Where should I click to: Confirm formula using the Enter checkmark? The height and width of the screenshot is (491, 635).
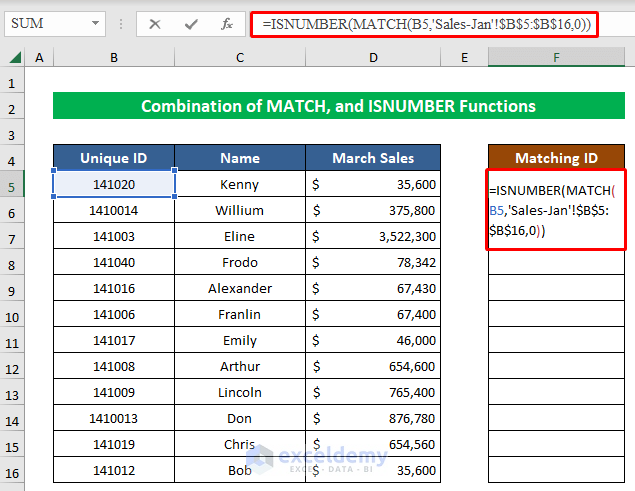point(191,24)
